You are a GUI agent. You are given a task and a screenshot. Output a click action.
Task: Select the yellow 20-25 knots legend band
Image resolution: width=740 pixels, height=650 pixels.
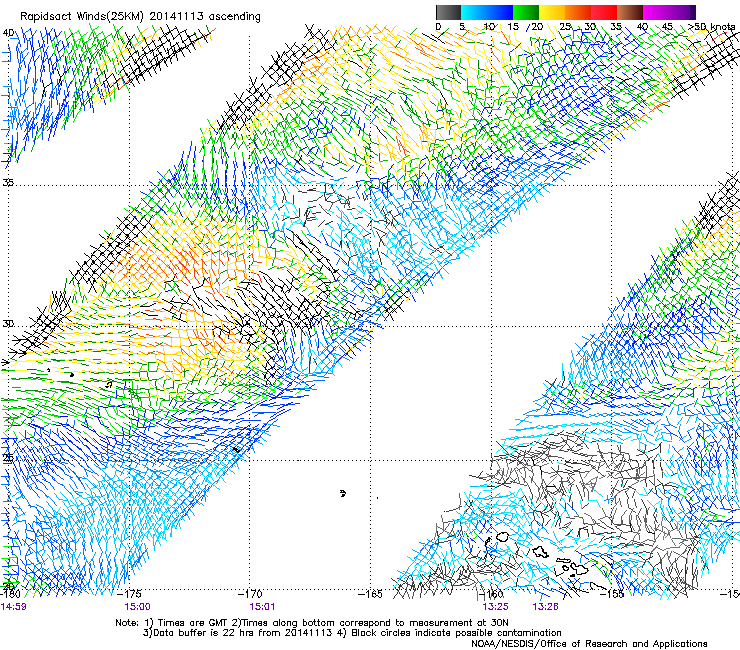tap(552, 12)
